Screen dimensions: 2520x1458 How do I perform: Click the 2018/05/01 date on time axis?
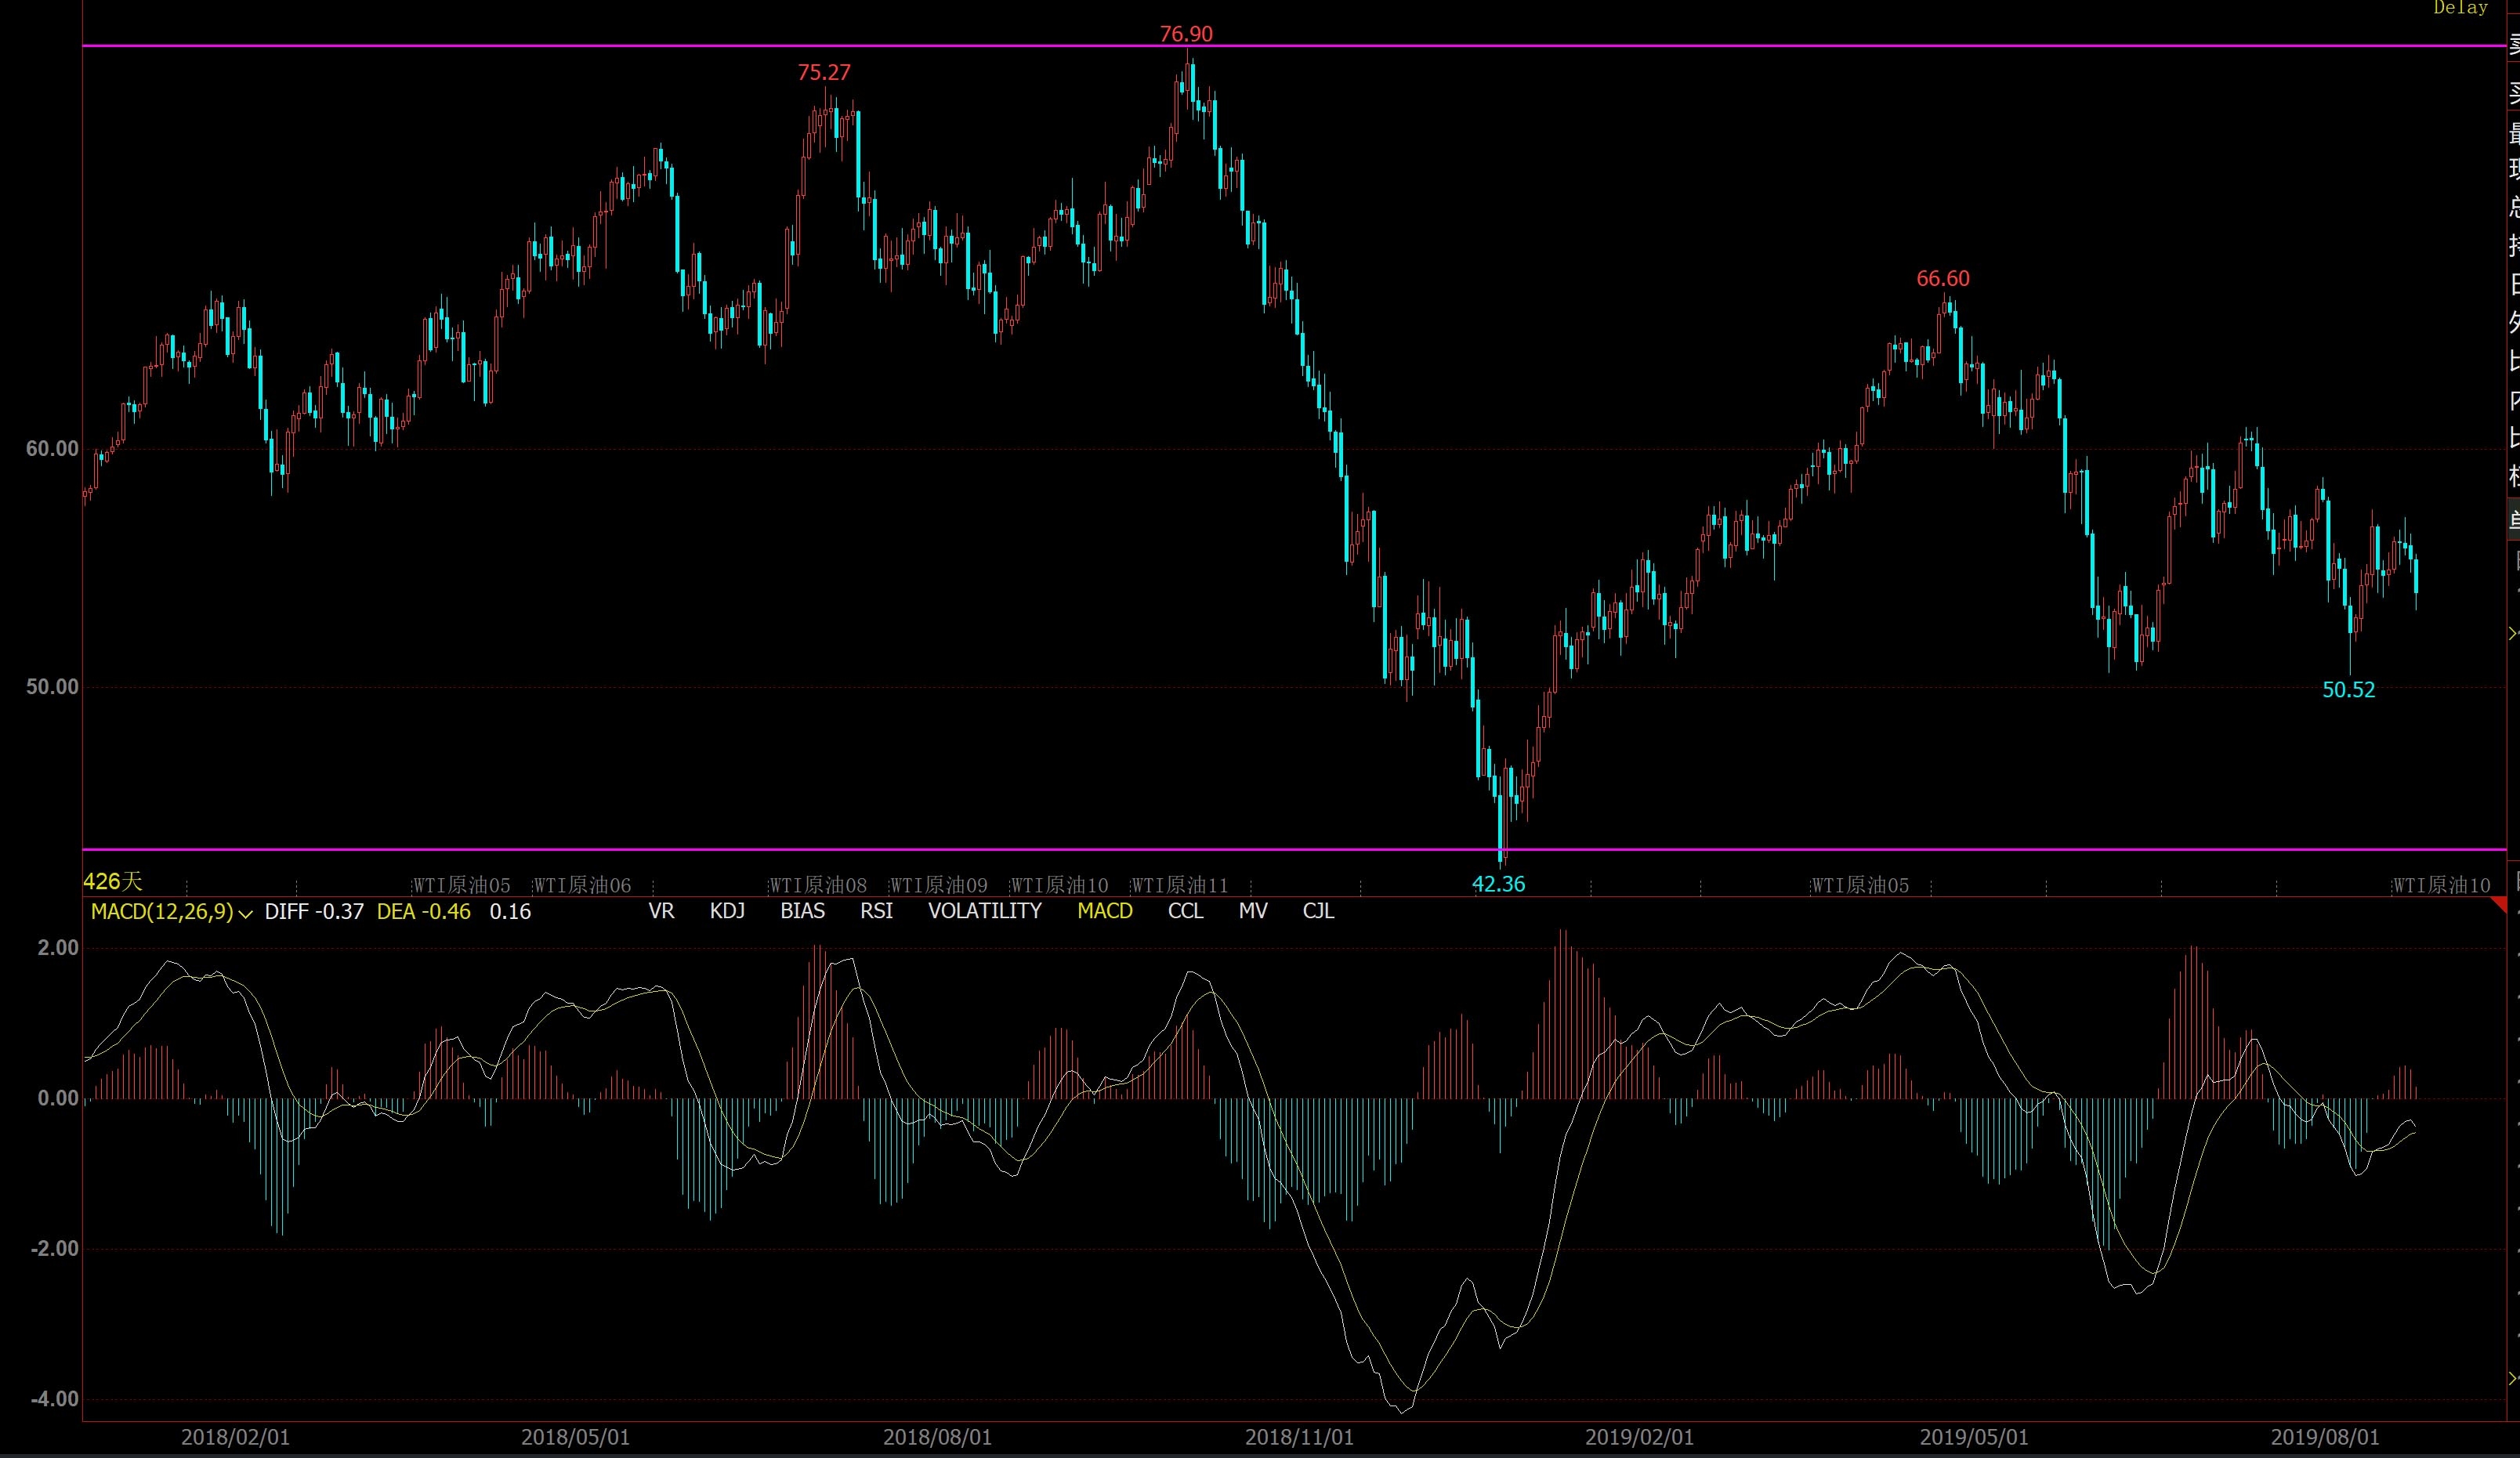point(575,1437)
